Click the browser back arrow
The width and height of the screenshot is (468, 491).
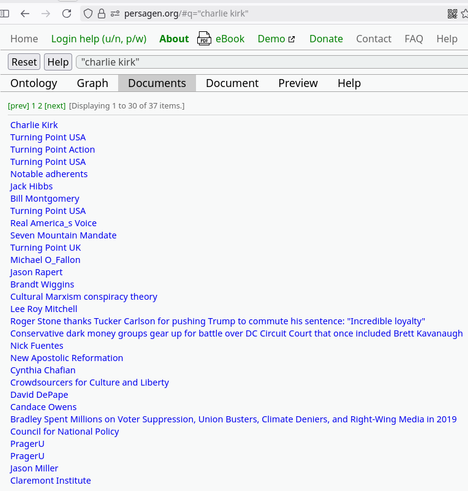[25, 14]
